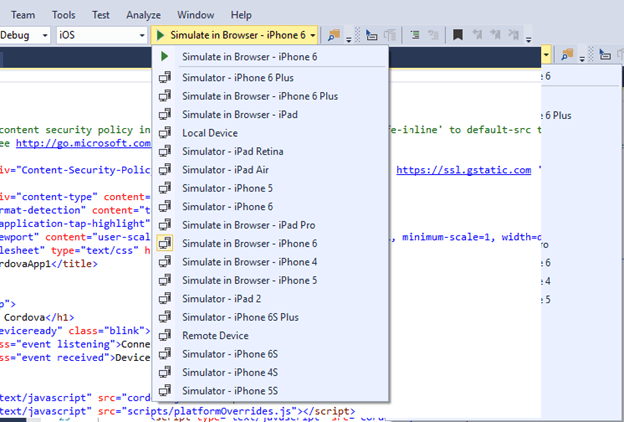Viewport: 624px width, 422px height.
Task: Select Simulate in Browser - iPad
Action: point(270,114)
